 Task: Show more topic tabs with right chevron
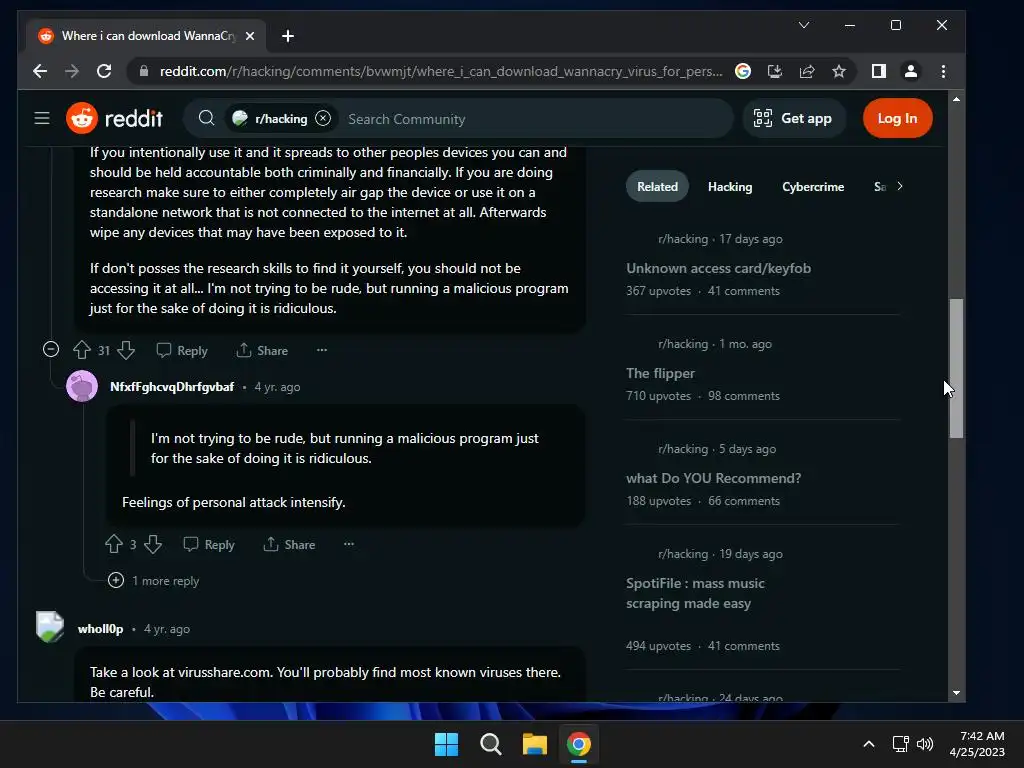pos(899,186)
